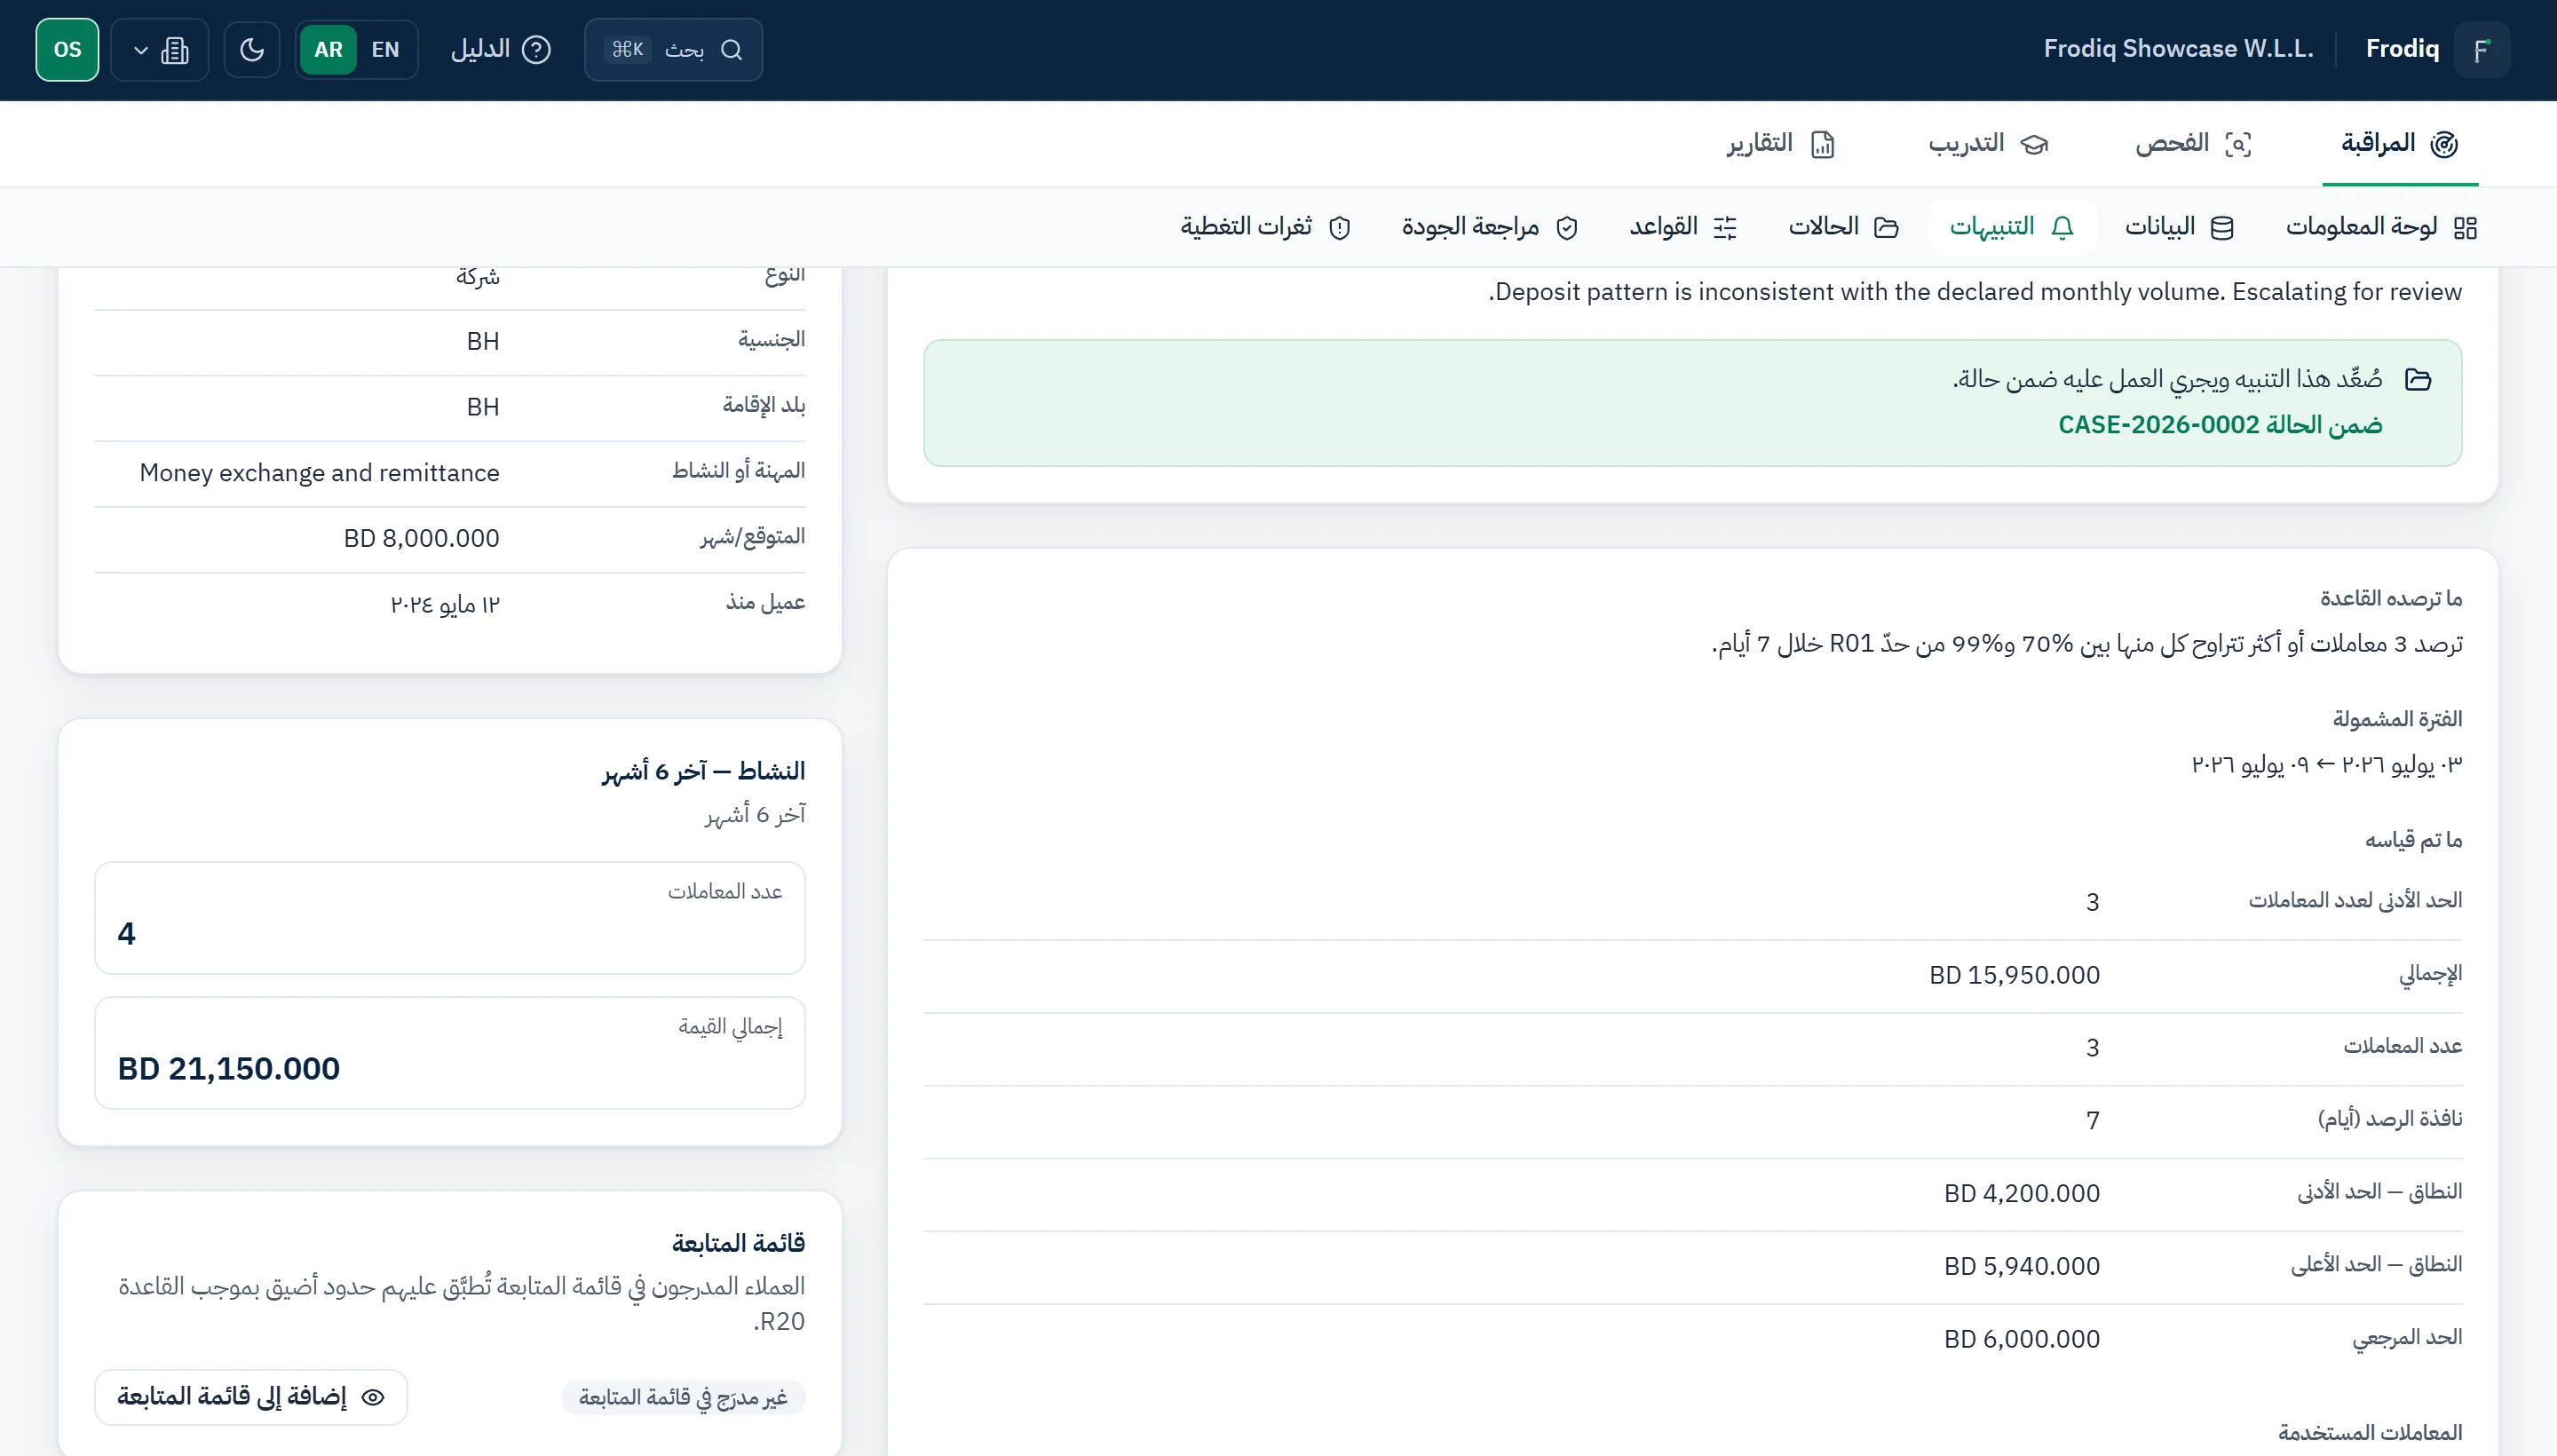Click the building icon in the top bar
This screenshot has width=2557, height=1456.
[175, 50]
